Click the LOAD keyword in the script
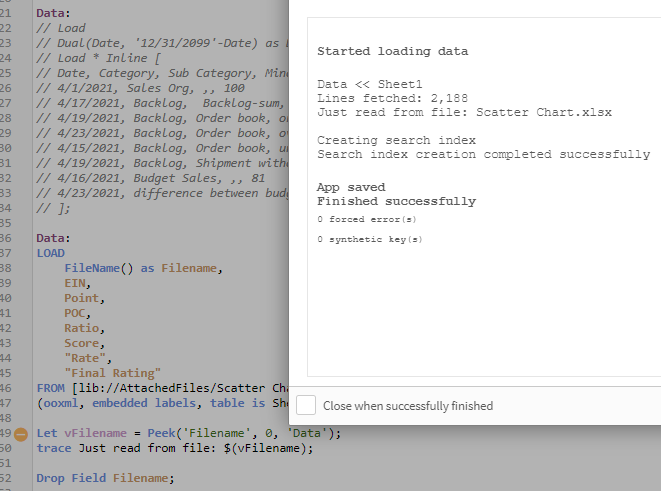 pyautogui.click(x=51, y=253)
